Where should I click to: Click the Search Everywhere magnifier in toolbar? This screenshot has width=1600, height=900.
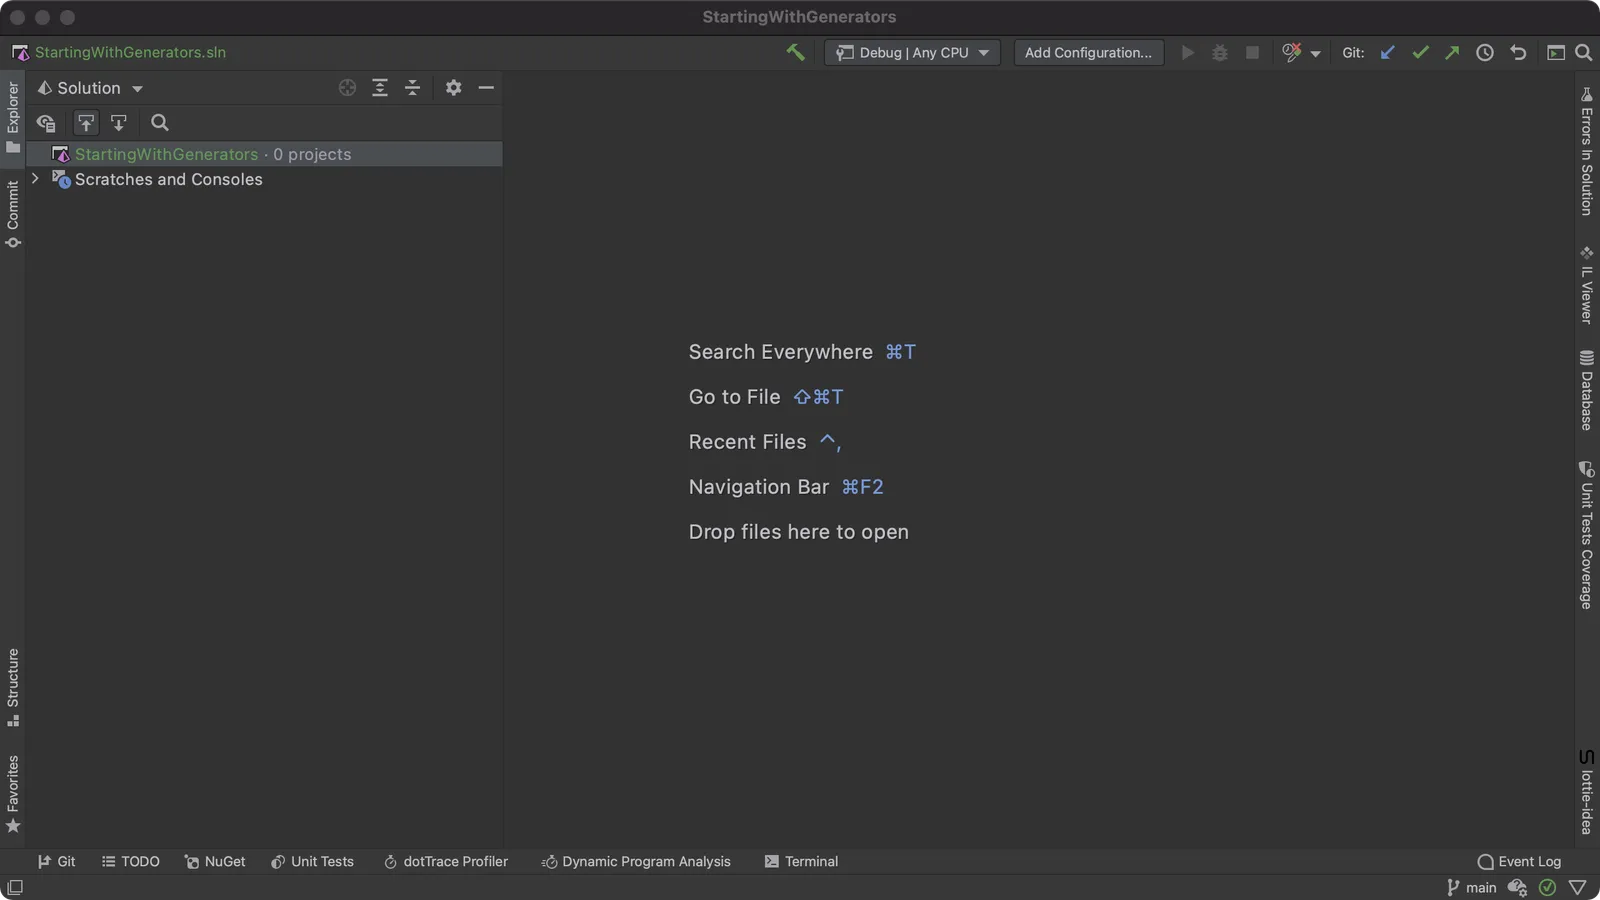[1583, 52]
